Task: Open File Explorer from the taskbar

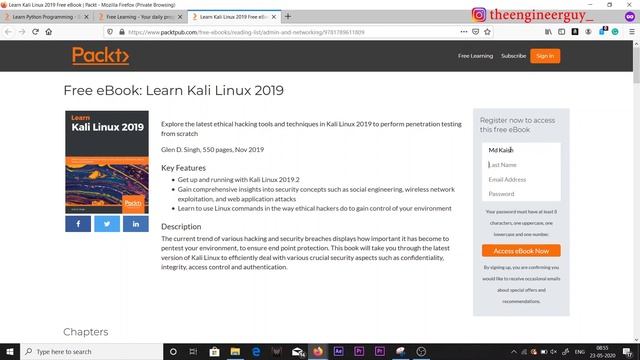Action: pos(235,351)
